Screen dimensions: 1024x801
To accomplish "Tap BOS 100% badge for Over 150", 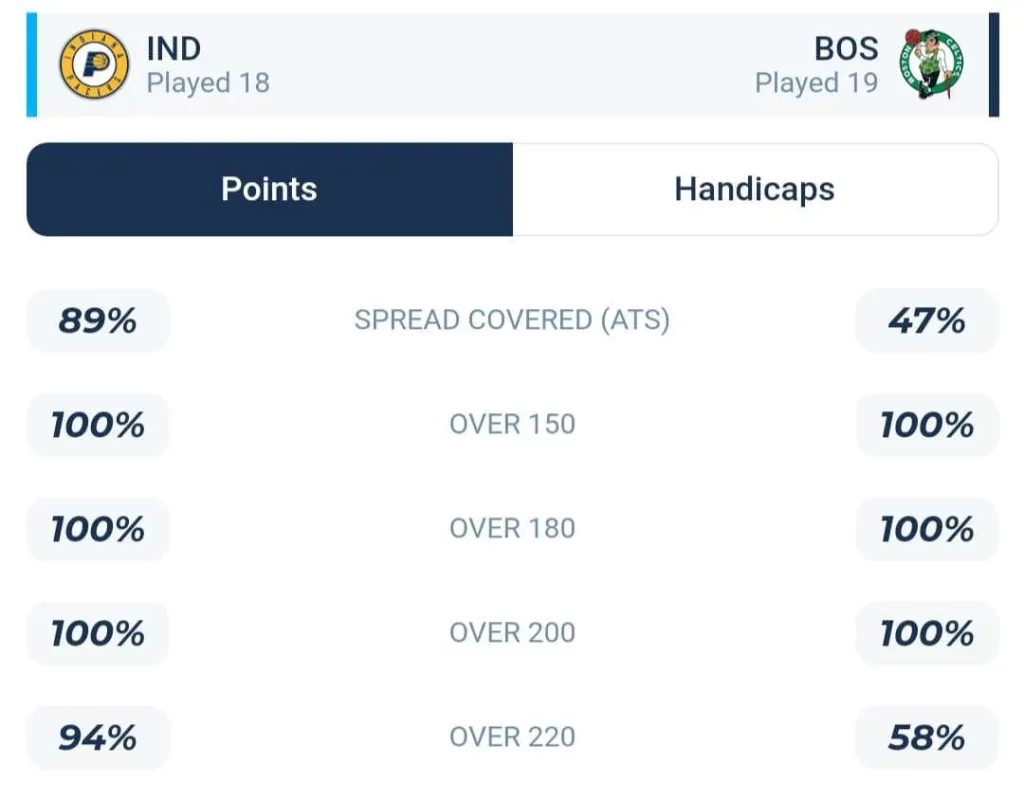I will point(927,425).
